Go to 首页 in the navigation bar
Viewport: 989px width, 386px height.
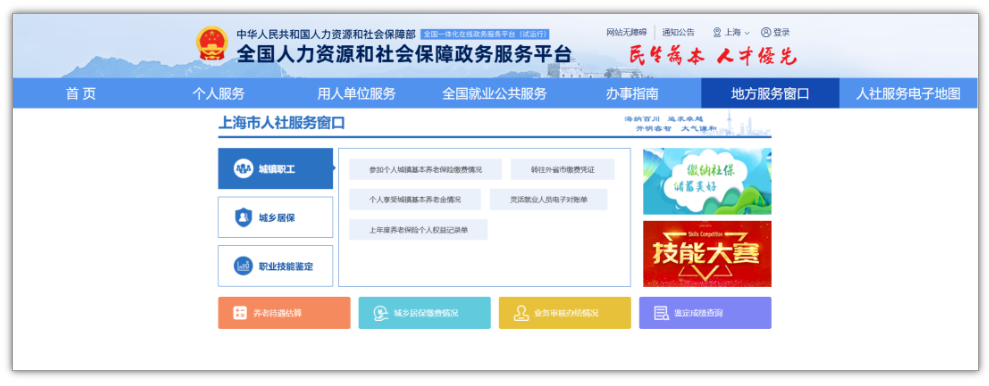coord(81,94)
